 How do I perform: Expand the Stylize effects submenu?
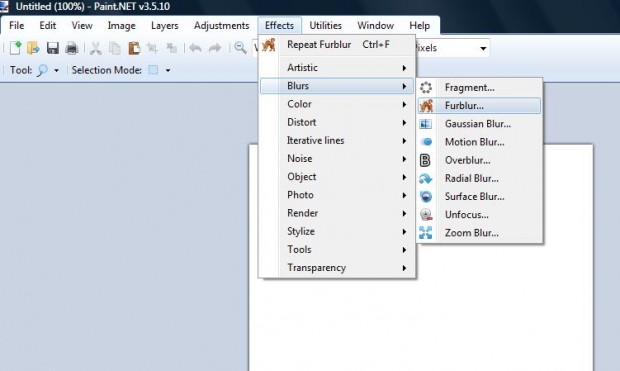click(x=337, y=231)
